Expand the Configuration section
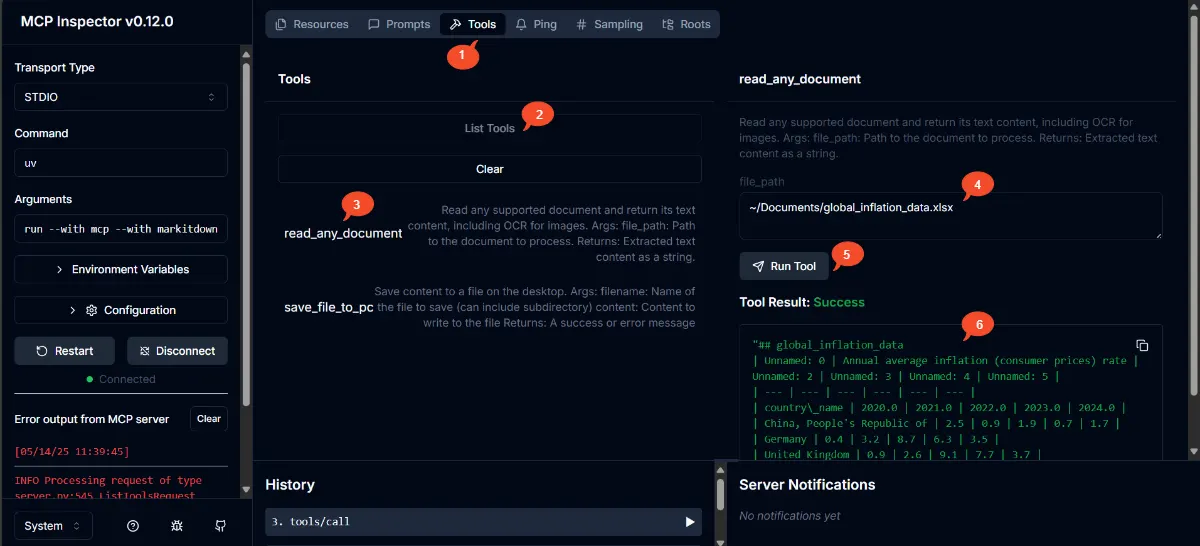This screenshot has height=546, width=1200. pyautogui.click(x=121, y=310)
